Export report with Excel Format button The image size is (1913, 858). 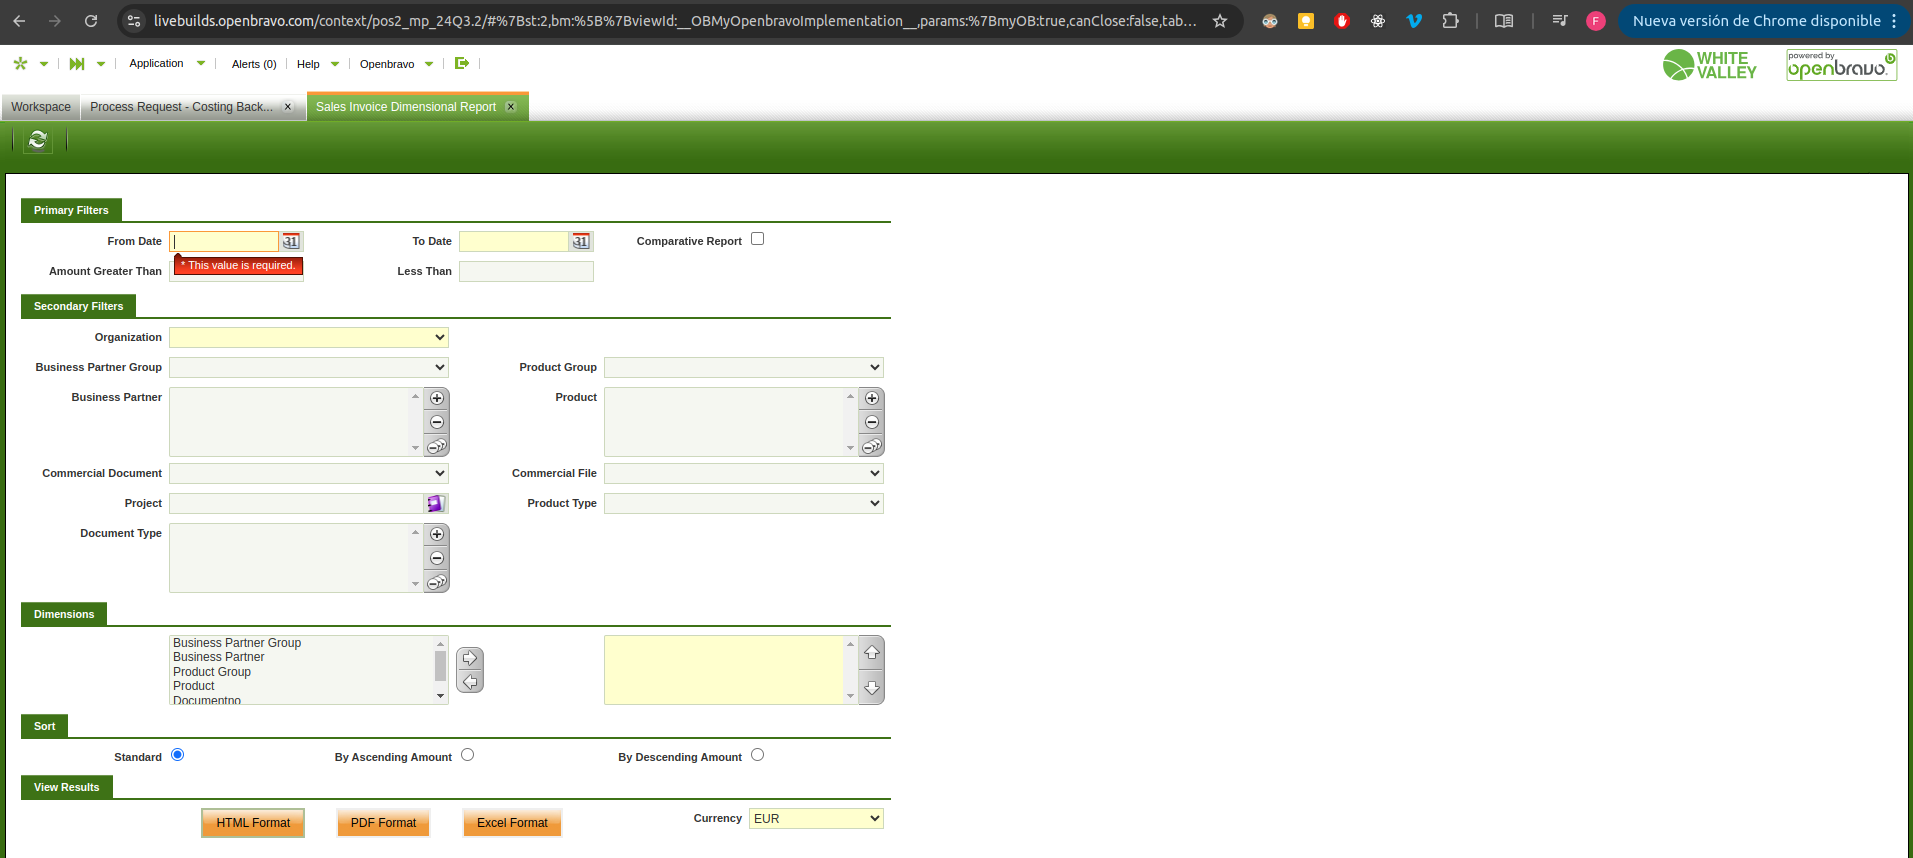512,823
